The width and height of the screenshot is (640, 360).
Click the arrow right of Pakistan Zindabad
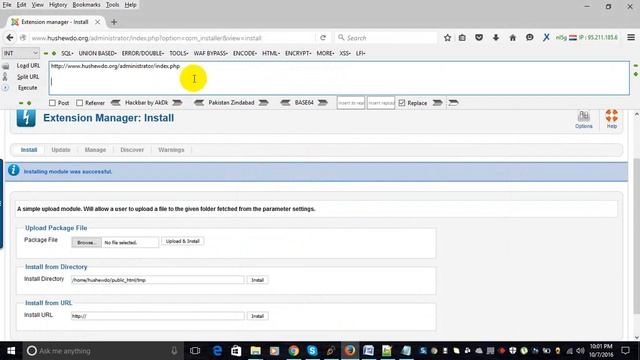[x=264, y=103]
